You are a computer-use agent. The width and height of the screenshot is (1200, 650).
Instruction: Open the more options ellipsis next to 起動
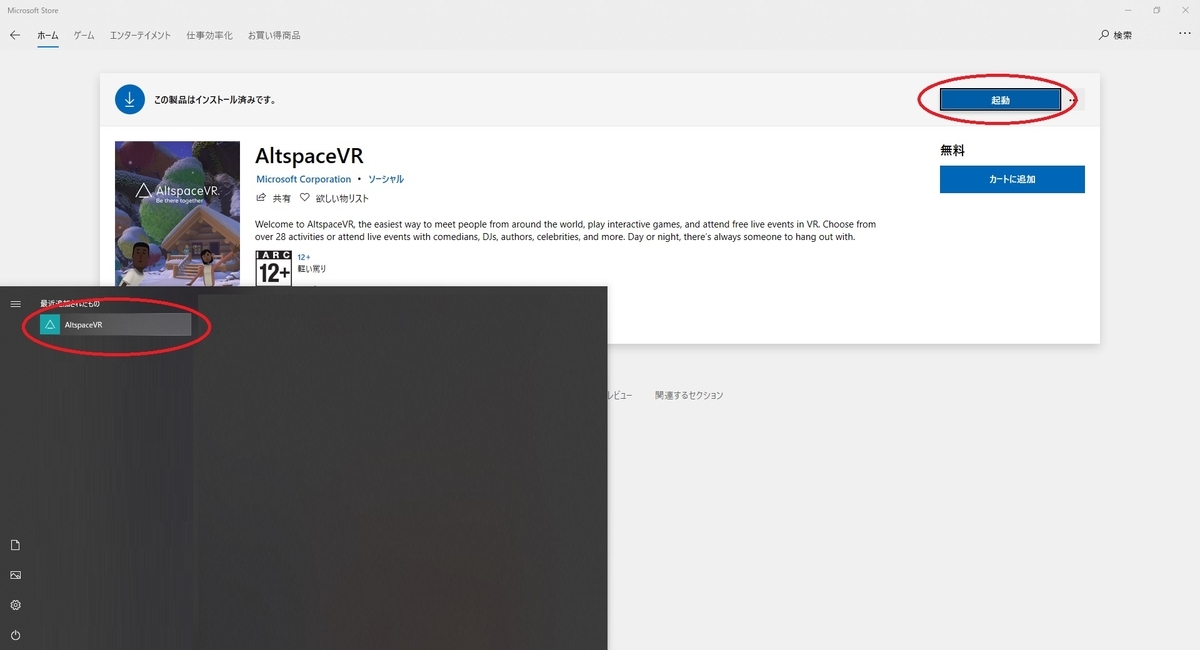pos(1073,100)
